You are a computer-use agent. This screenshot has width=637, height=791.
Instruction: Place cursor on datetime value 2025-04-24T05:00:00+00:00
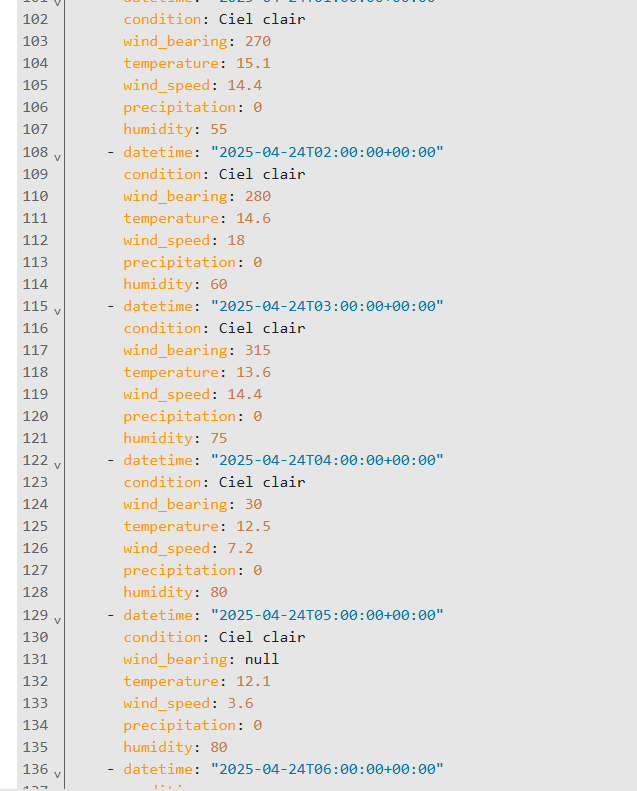327,615
